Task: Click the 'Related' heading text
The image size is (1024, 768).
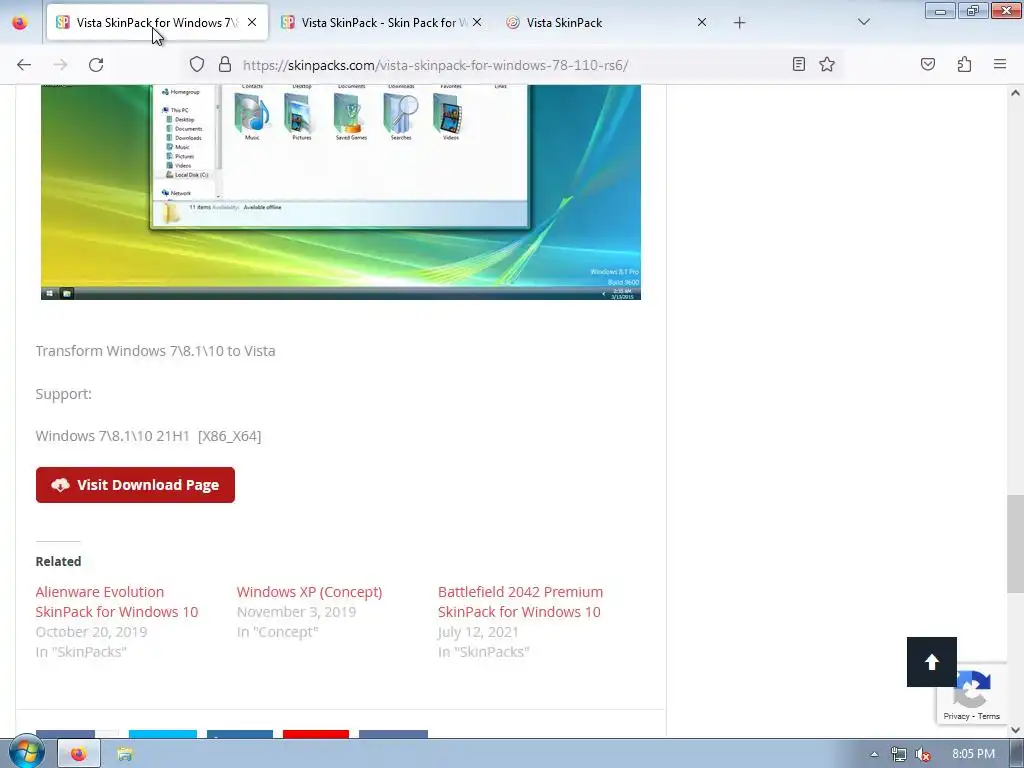Action: coord(58,561)
